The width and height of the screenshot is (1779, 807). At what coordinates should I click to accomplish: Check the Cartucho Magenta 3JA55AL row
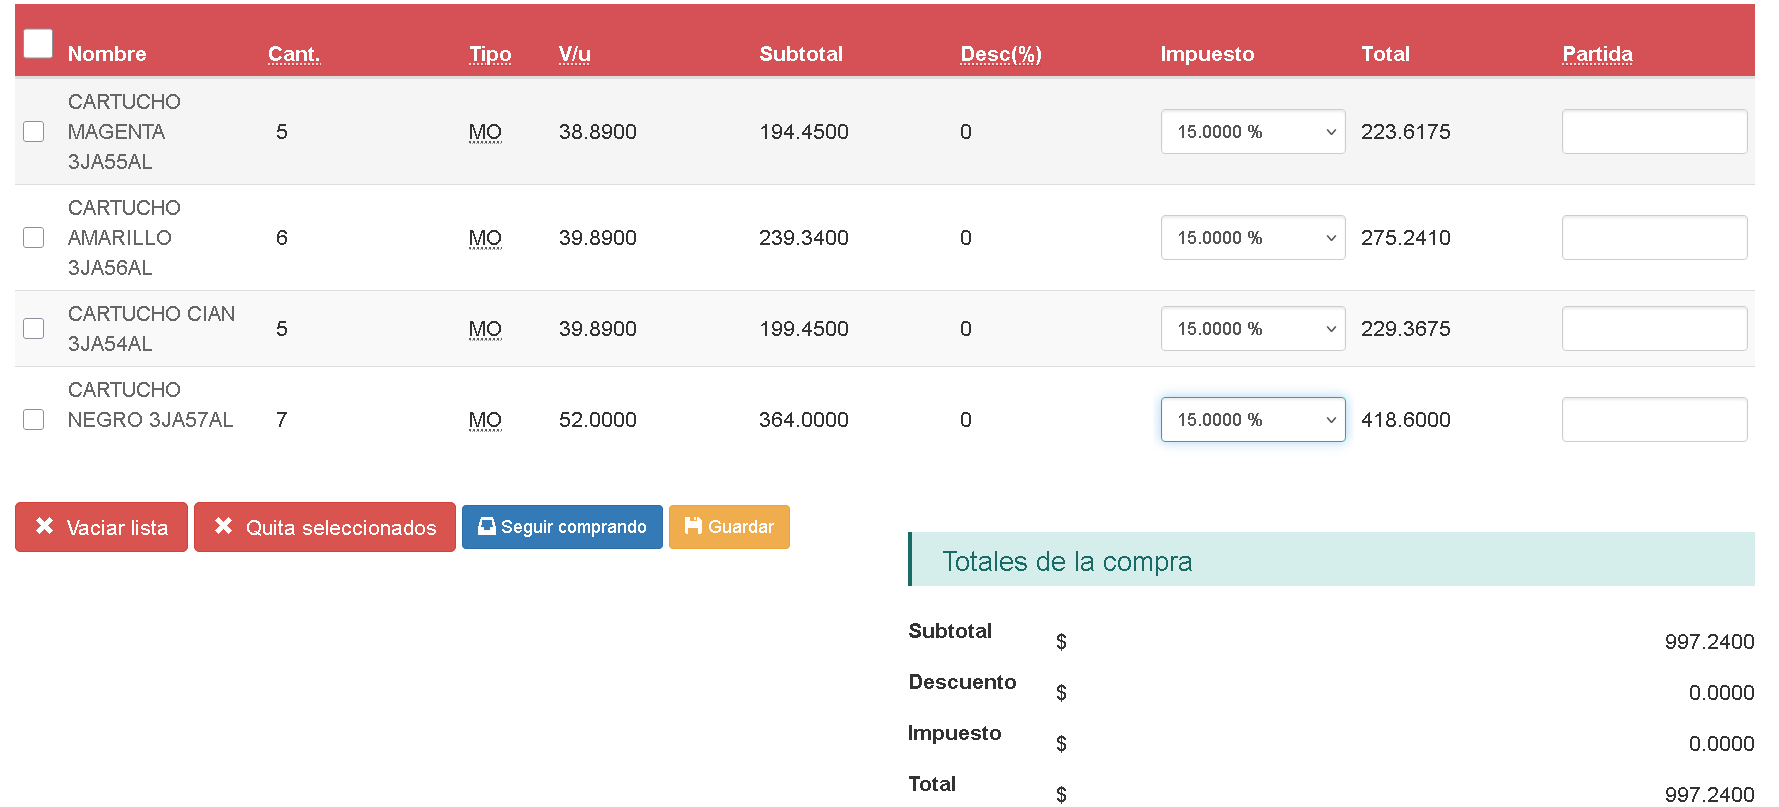coord(34,132)
